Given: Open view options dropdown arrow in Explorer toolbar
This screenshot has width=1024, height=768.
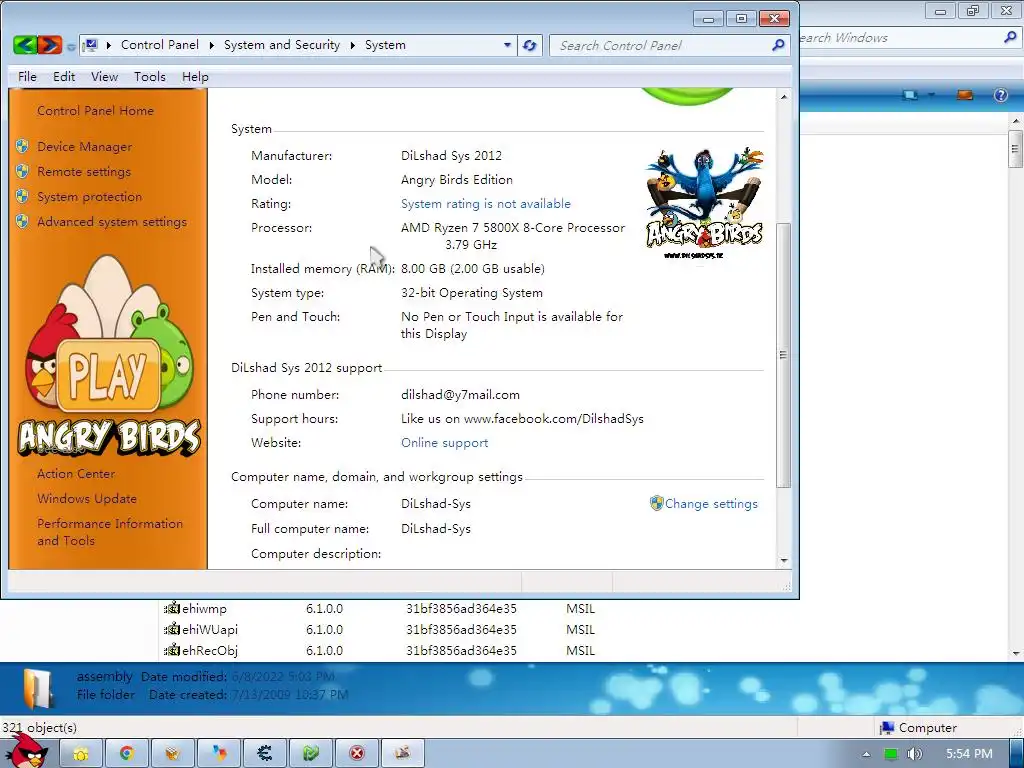Looking at the screenshot, I should pyautogui.click(x=932, y=95).
